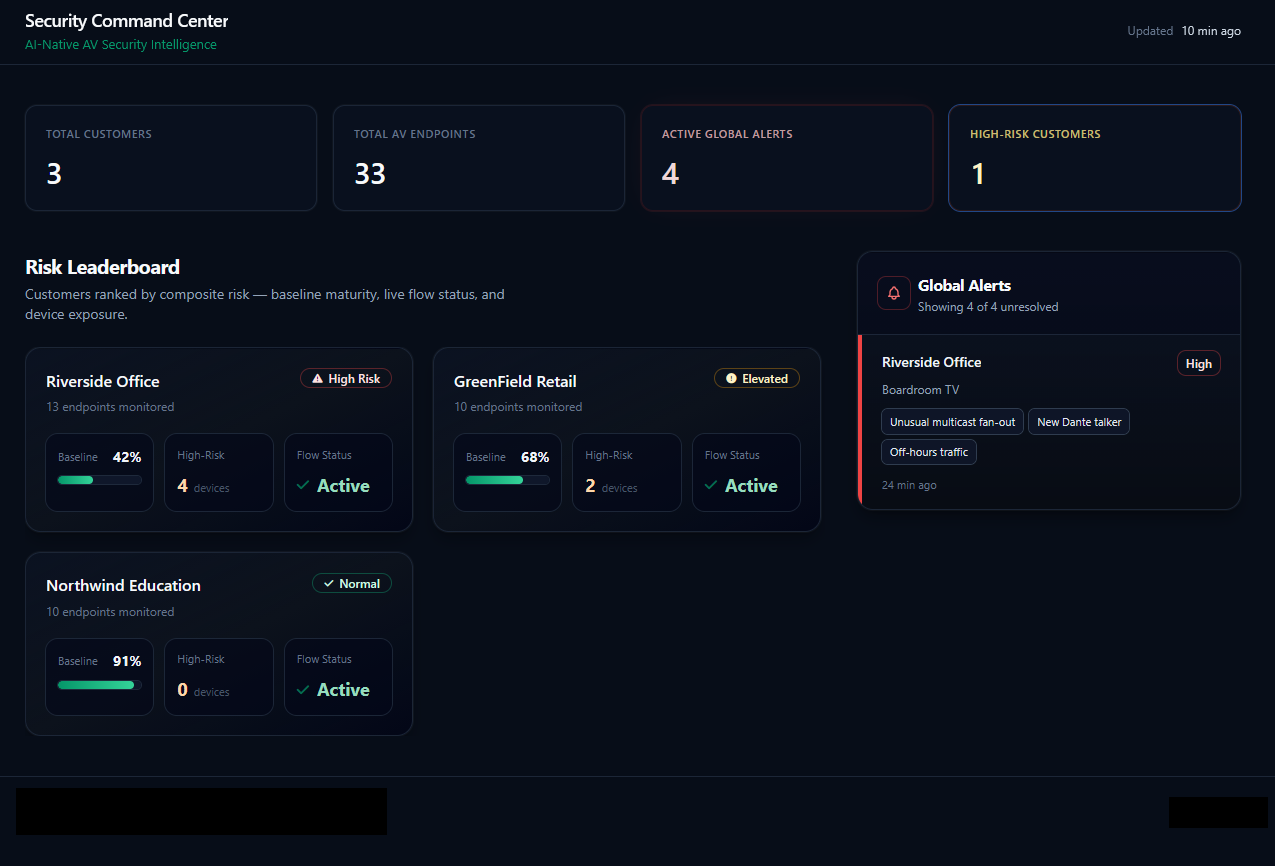Click the Global Alerts panel heading
Image resolution: width=1275 pixels, height=866 pixels.
[x=964, y=285]
